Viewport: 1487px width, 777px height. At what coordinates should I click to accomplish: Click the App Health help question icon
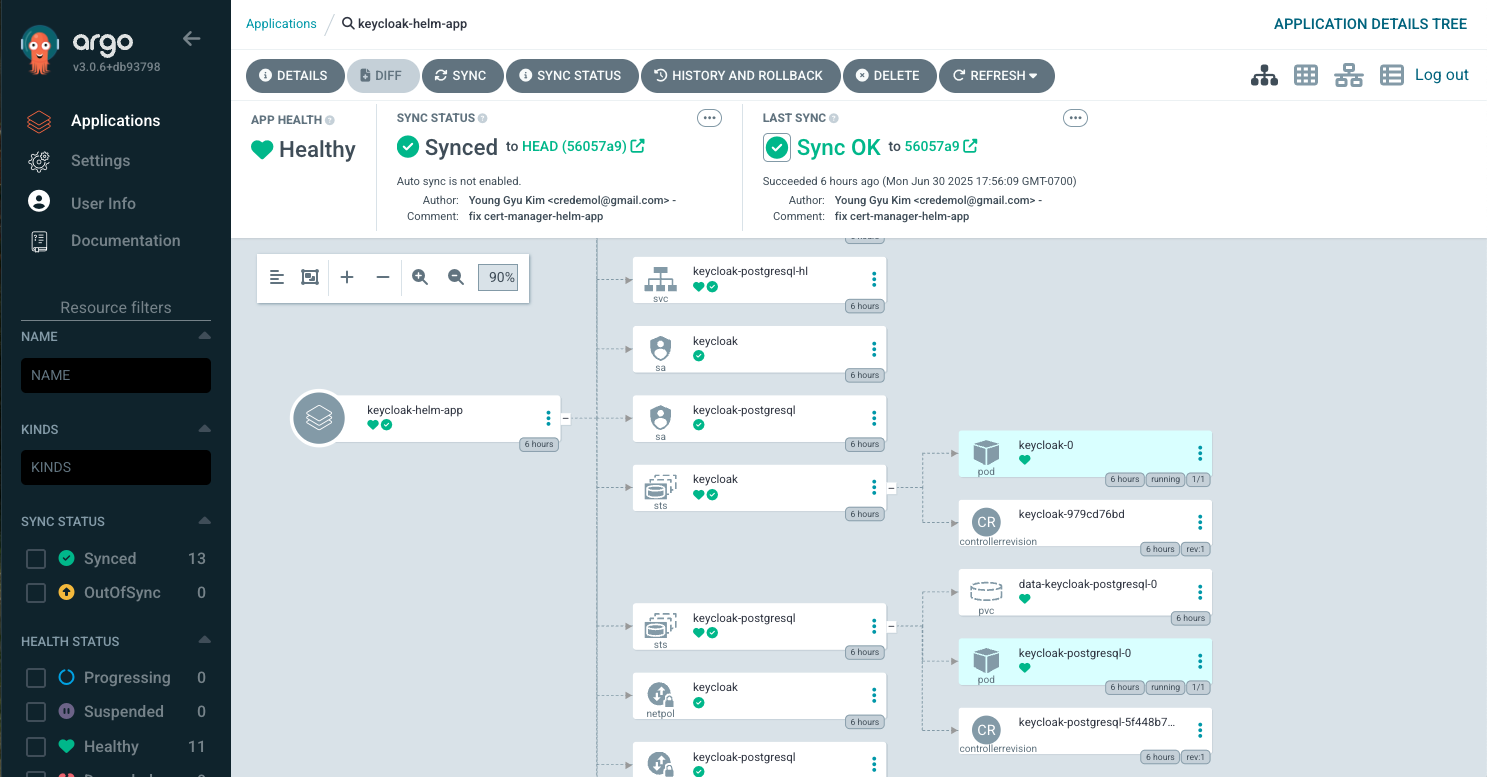click(330, 120)
